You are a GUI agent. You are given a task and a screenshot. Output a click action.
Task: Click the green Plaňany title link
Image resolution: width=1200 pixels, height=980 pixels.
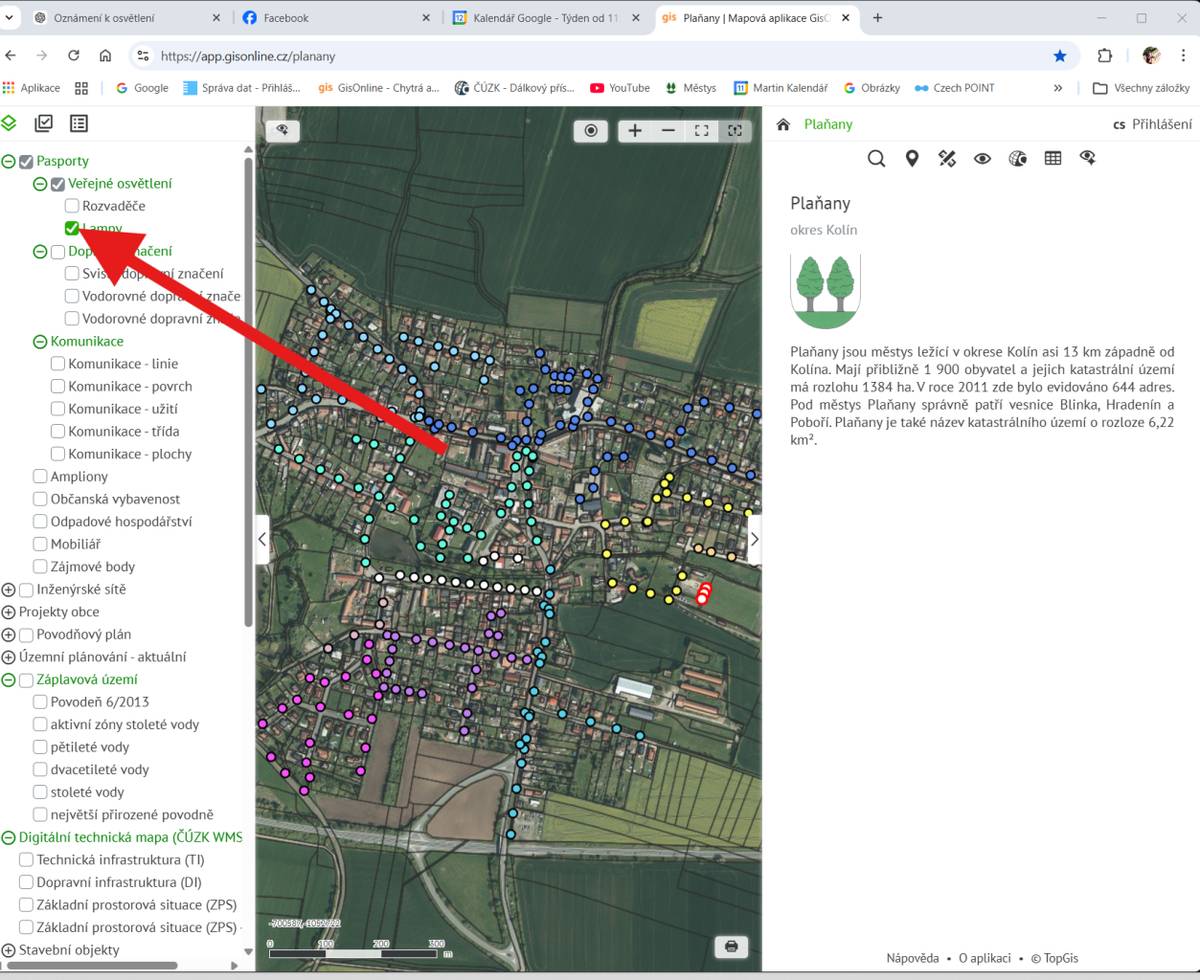tap(828, 124)
